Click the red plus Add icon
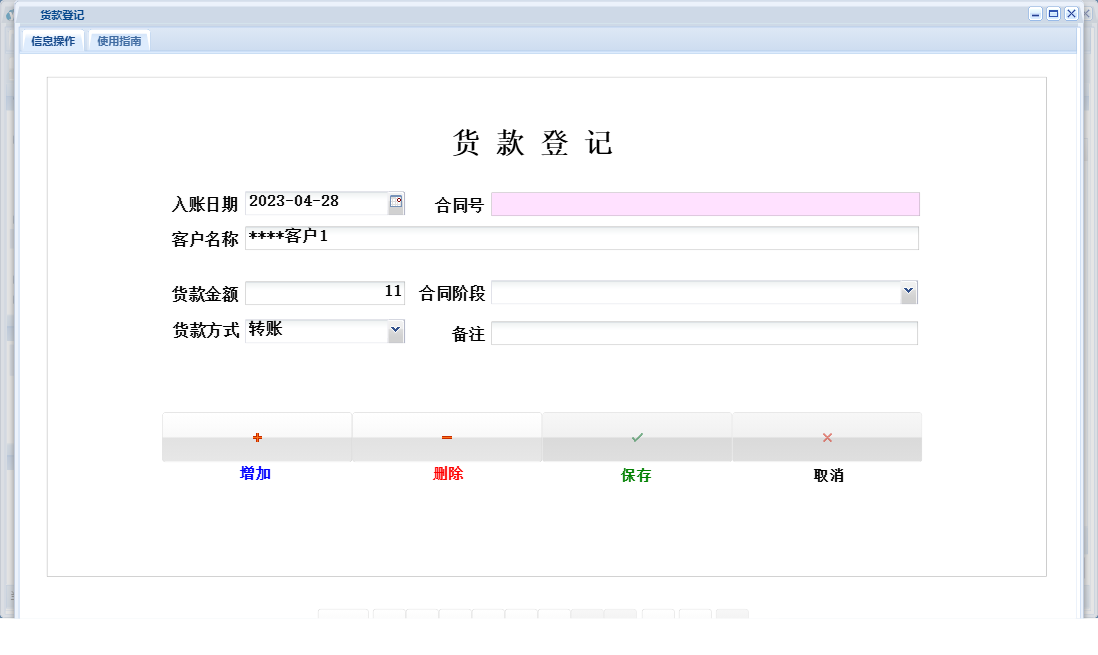 (x=257, y=436)
